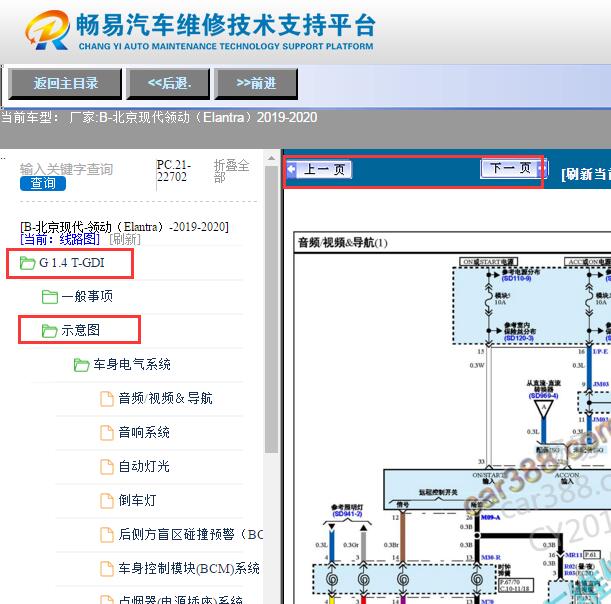The height and width of the screenshot is (604, 611).
Task: Select 示意图 tree label
Action: tap(81, 330)
